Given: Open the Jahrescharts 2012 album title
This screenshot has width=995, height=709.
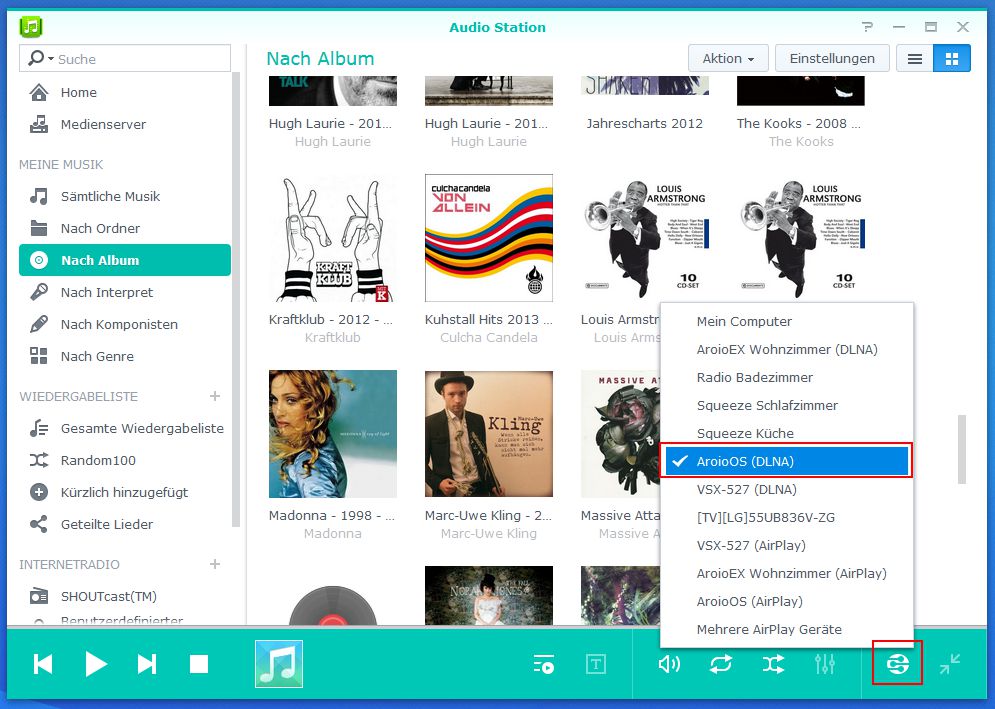Looking at the screenshot, I should (x=645, y=124).
